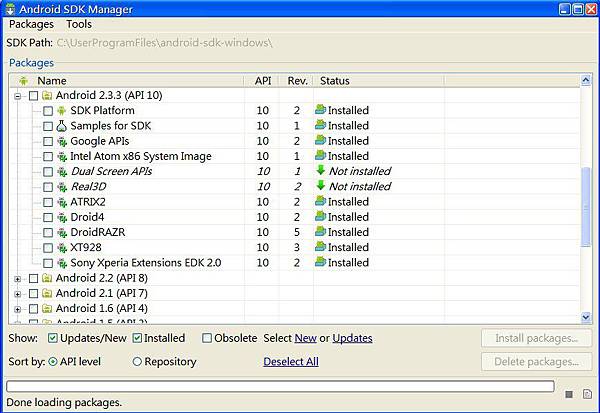Click the flask icon for Samples for SDK
This screenshot has height=413, width=600.
click(62, 126)
